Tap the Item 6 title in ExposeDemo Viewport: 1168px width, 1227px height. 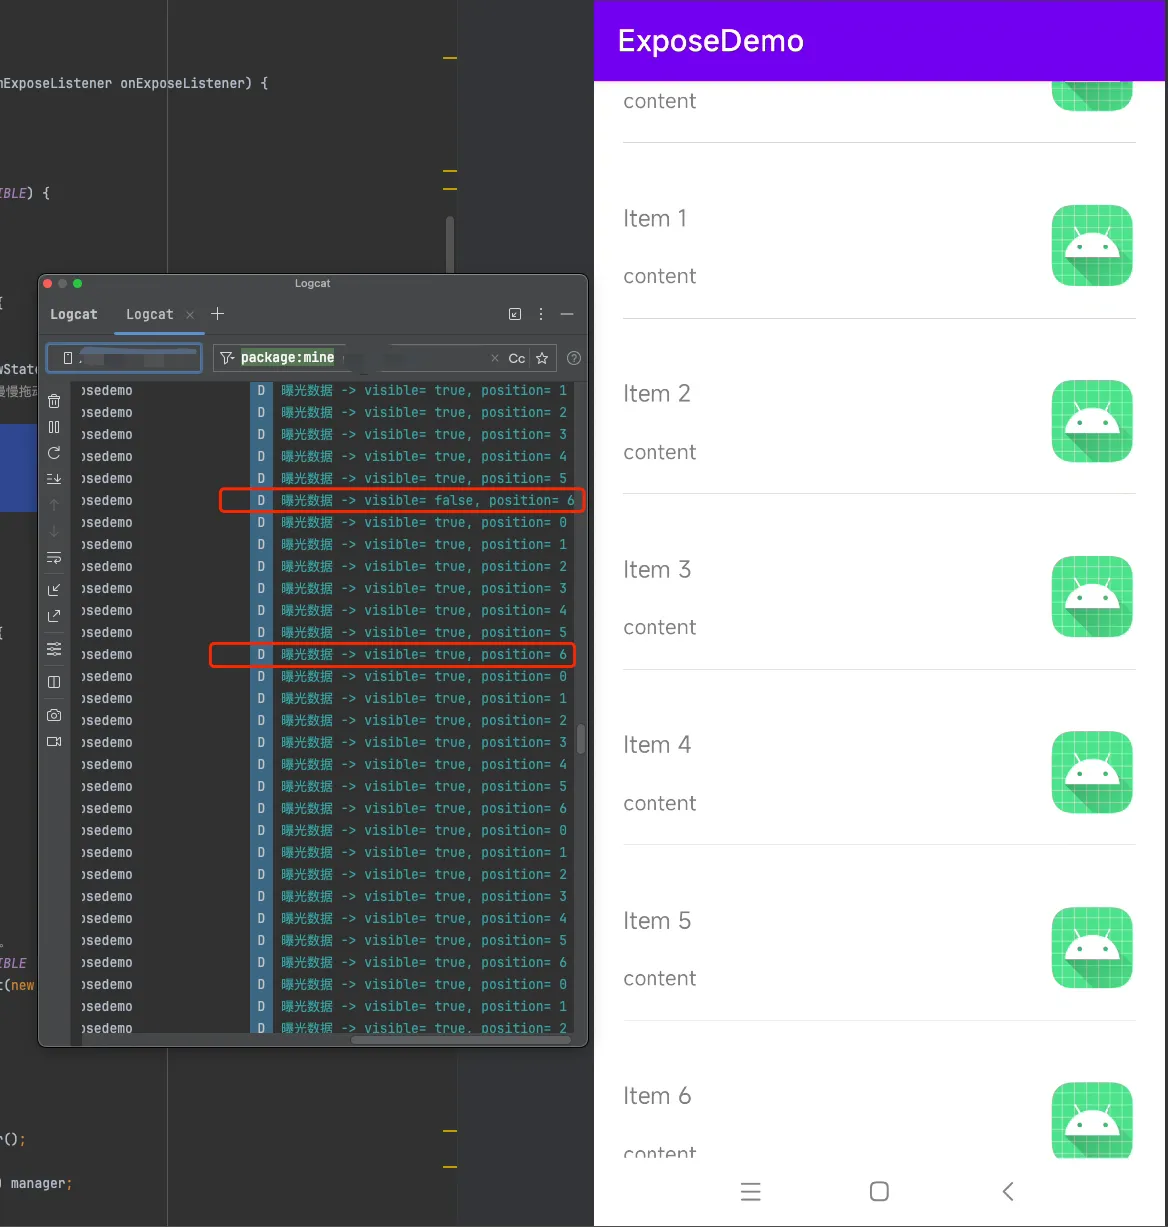[657, 1096]
